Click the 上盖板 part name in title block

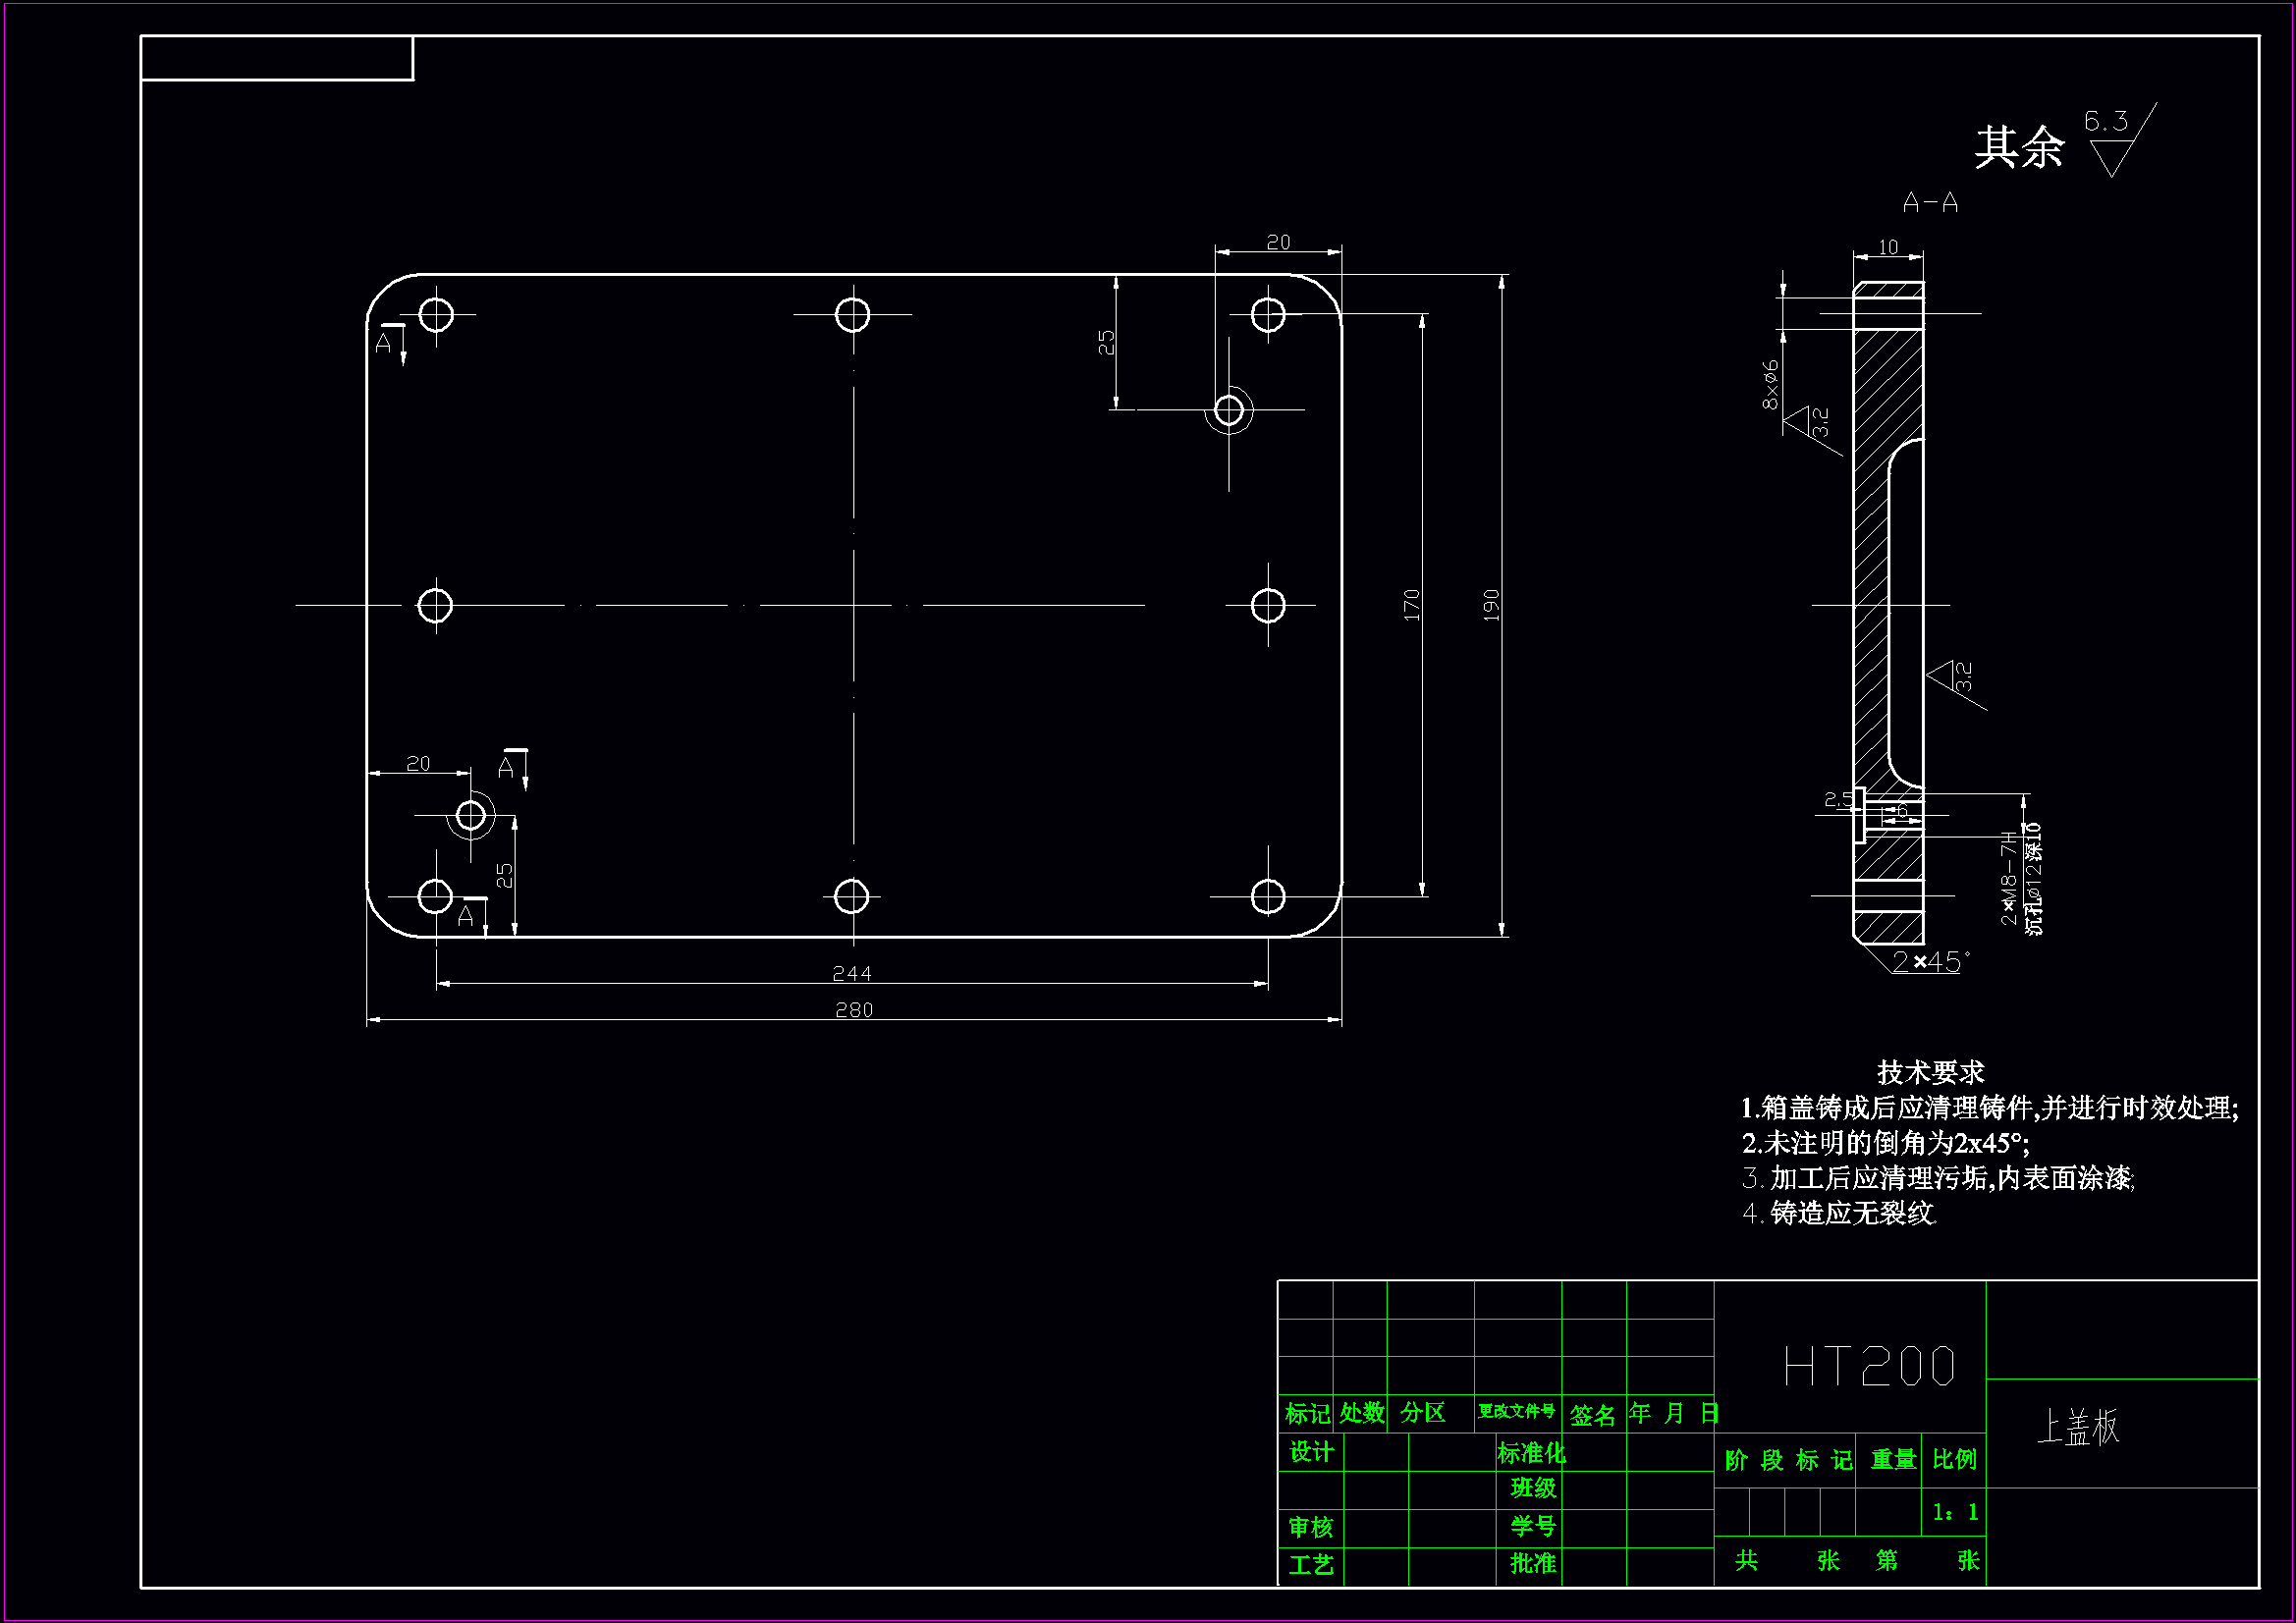coord(2078,1427)
